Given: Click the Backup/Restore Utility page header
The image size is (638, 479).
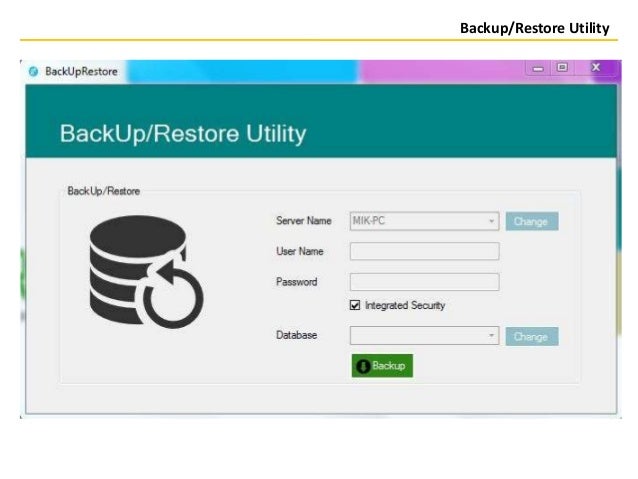Looking at the screenshot, I should [x=535, y=28].
